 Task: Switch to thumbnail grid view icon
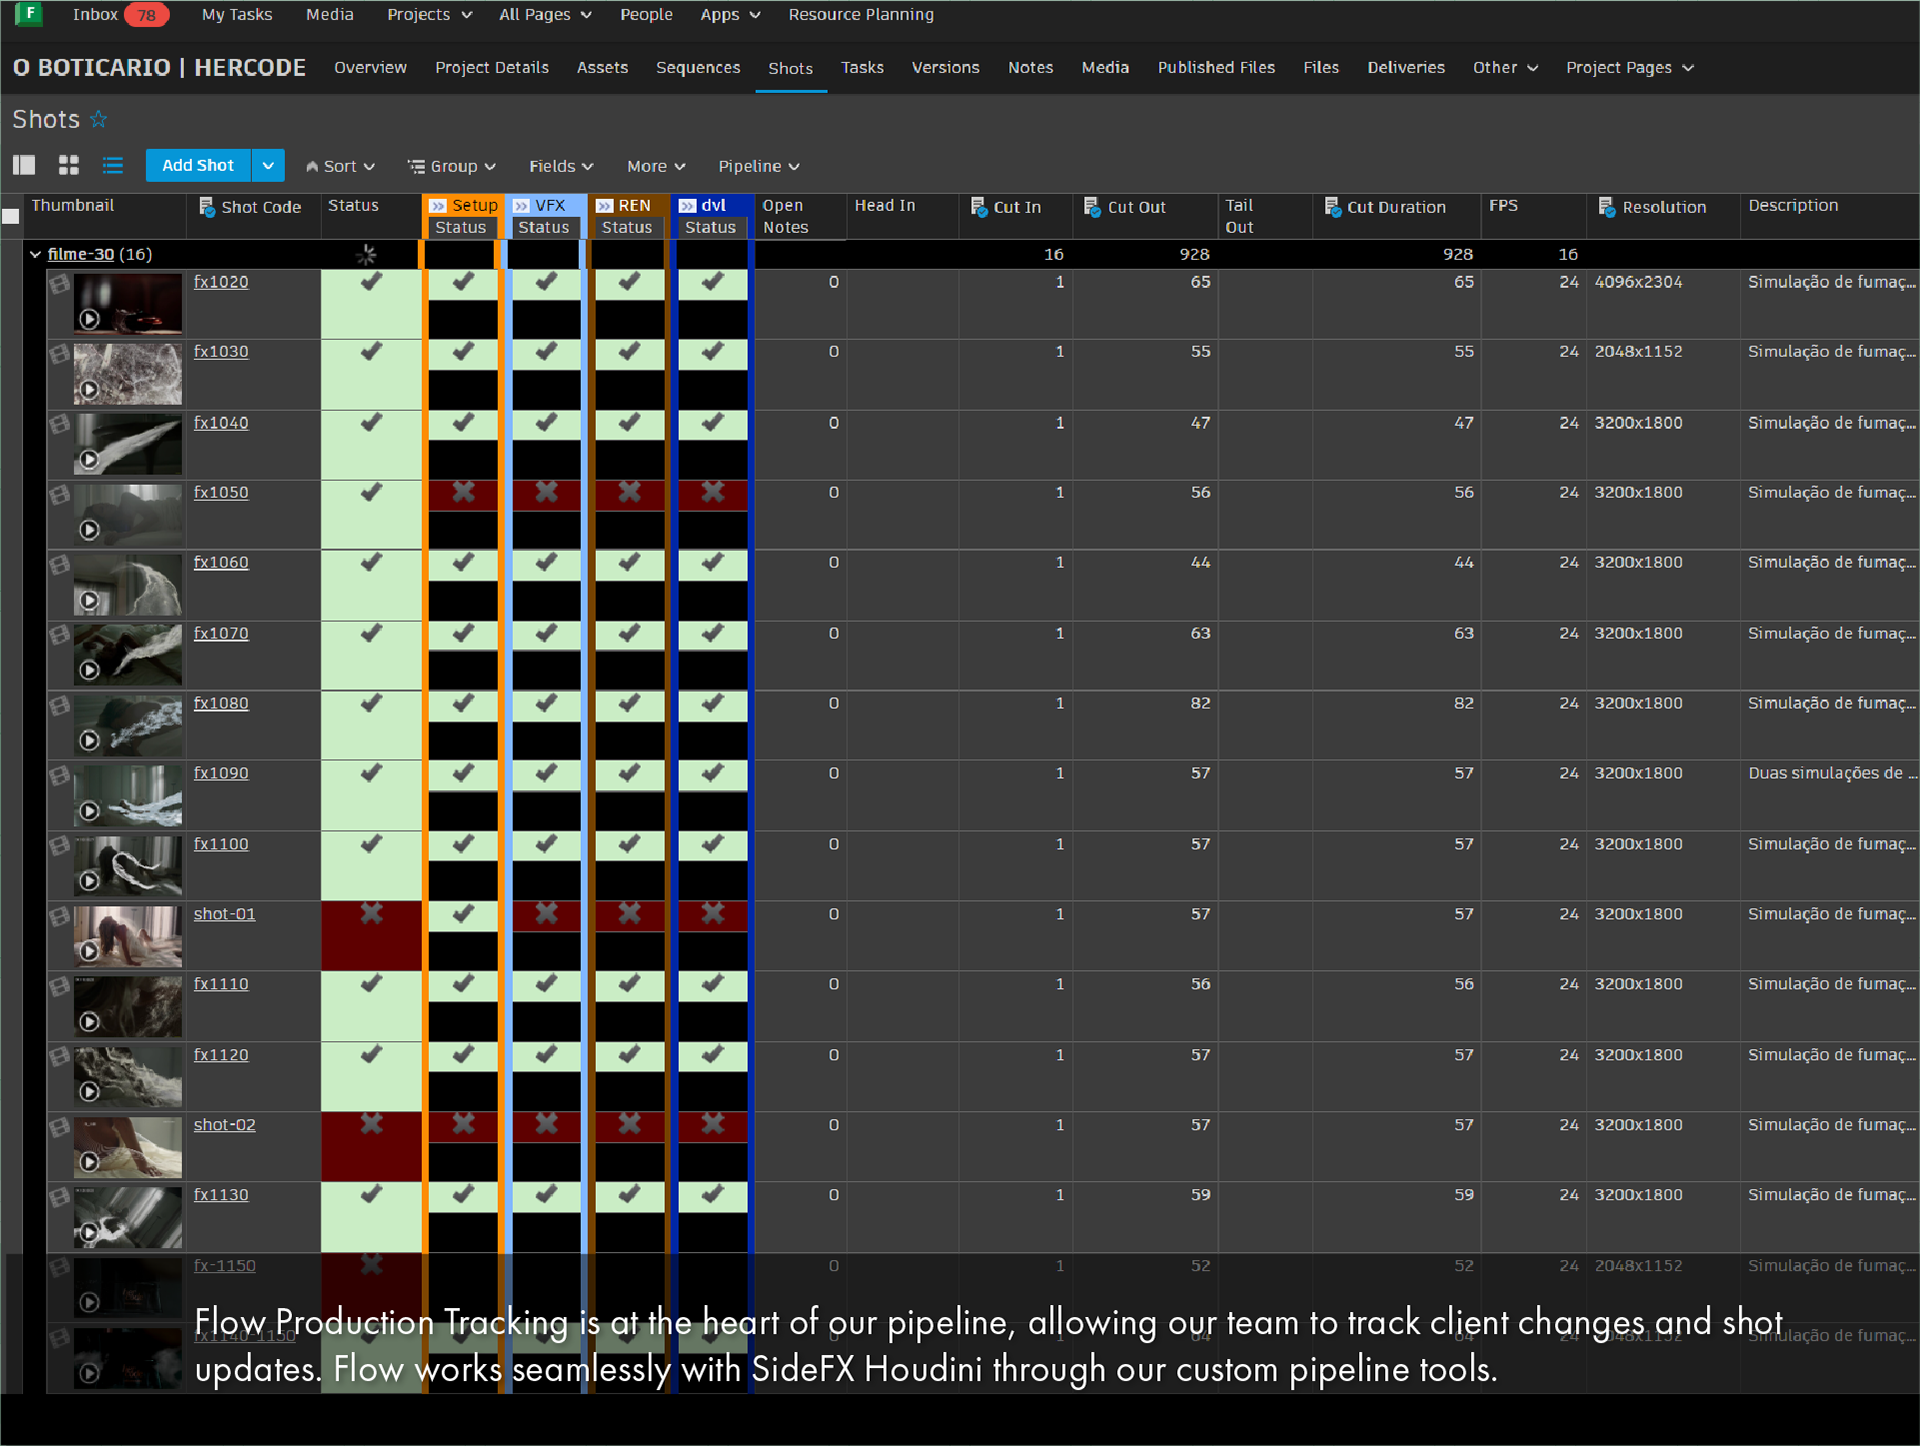point(69,166)
